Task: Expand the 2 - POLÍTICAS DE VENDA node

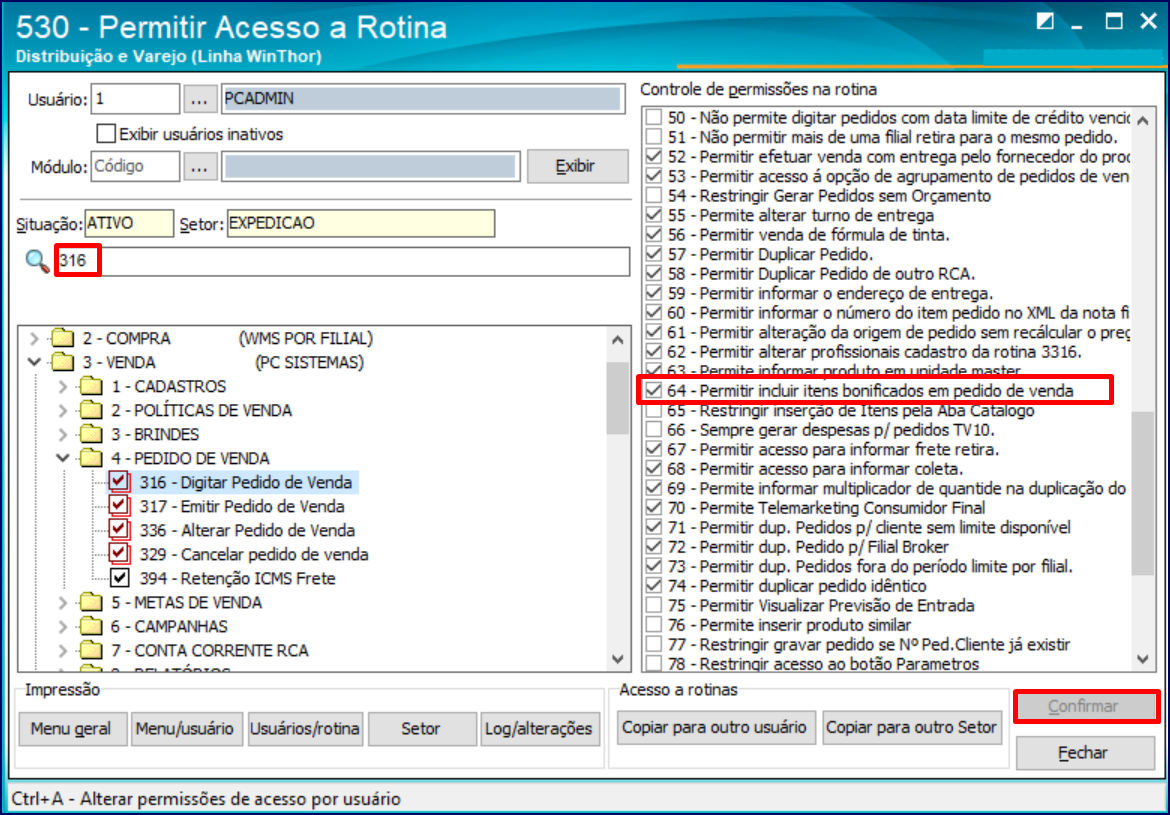Action: (63, 410)
